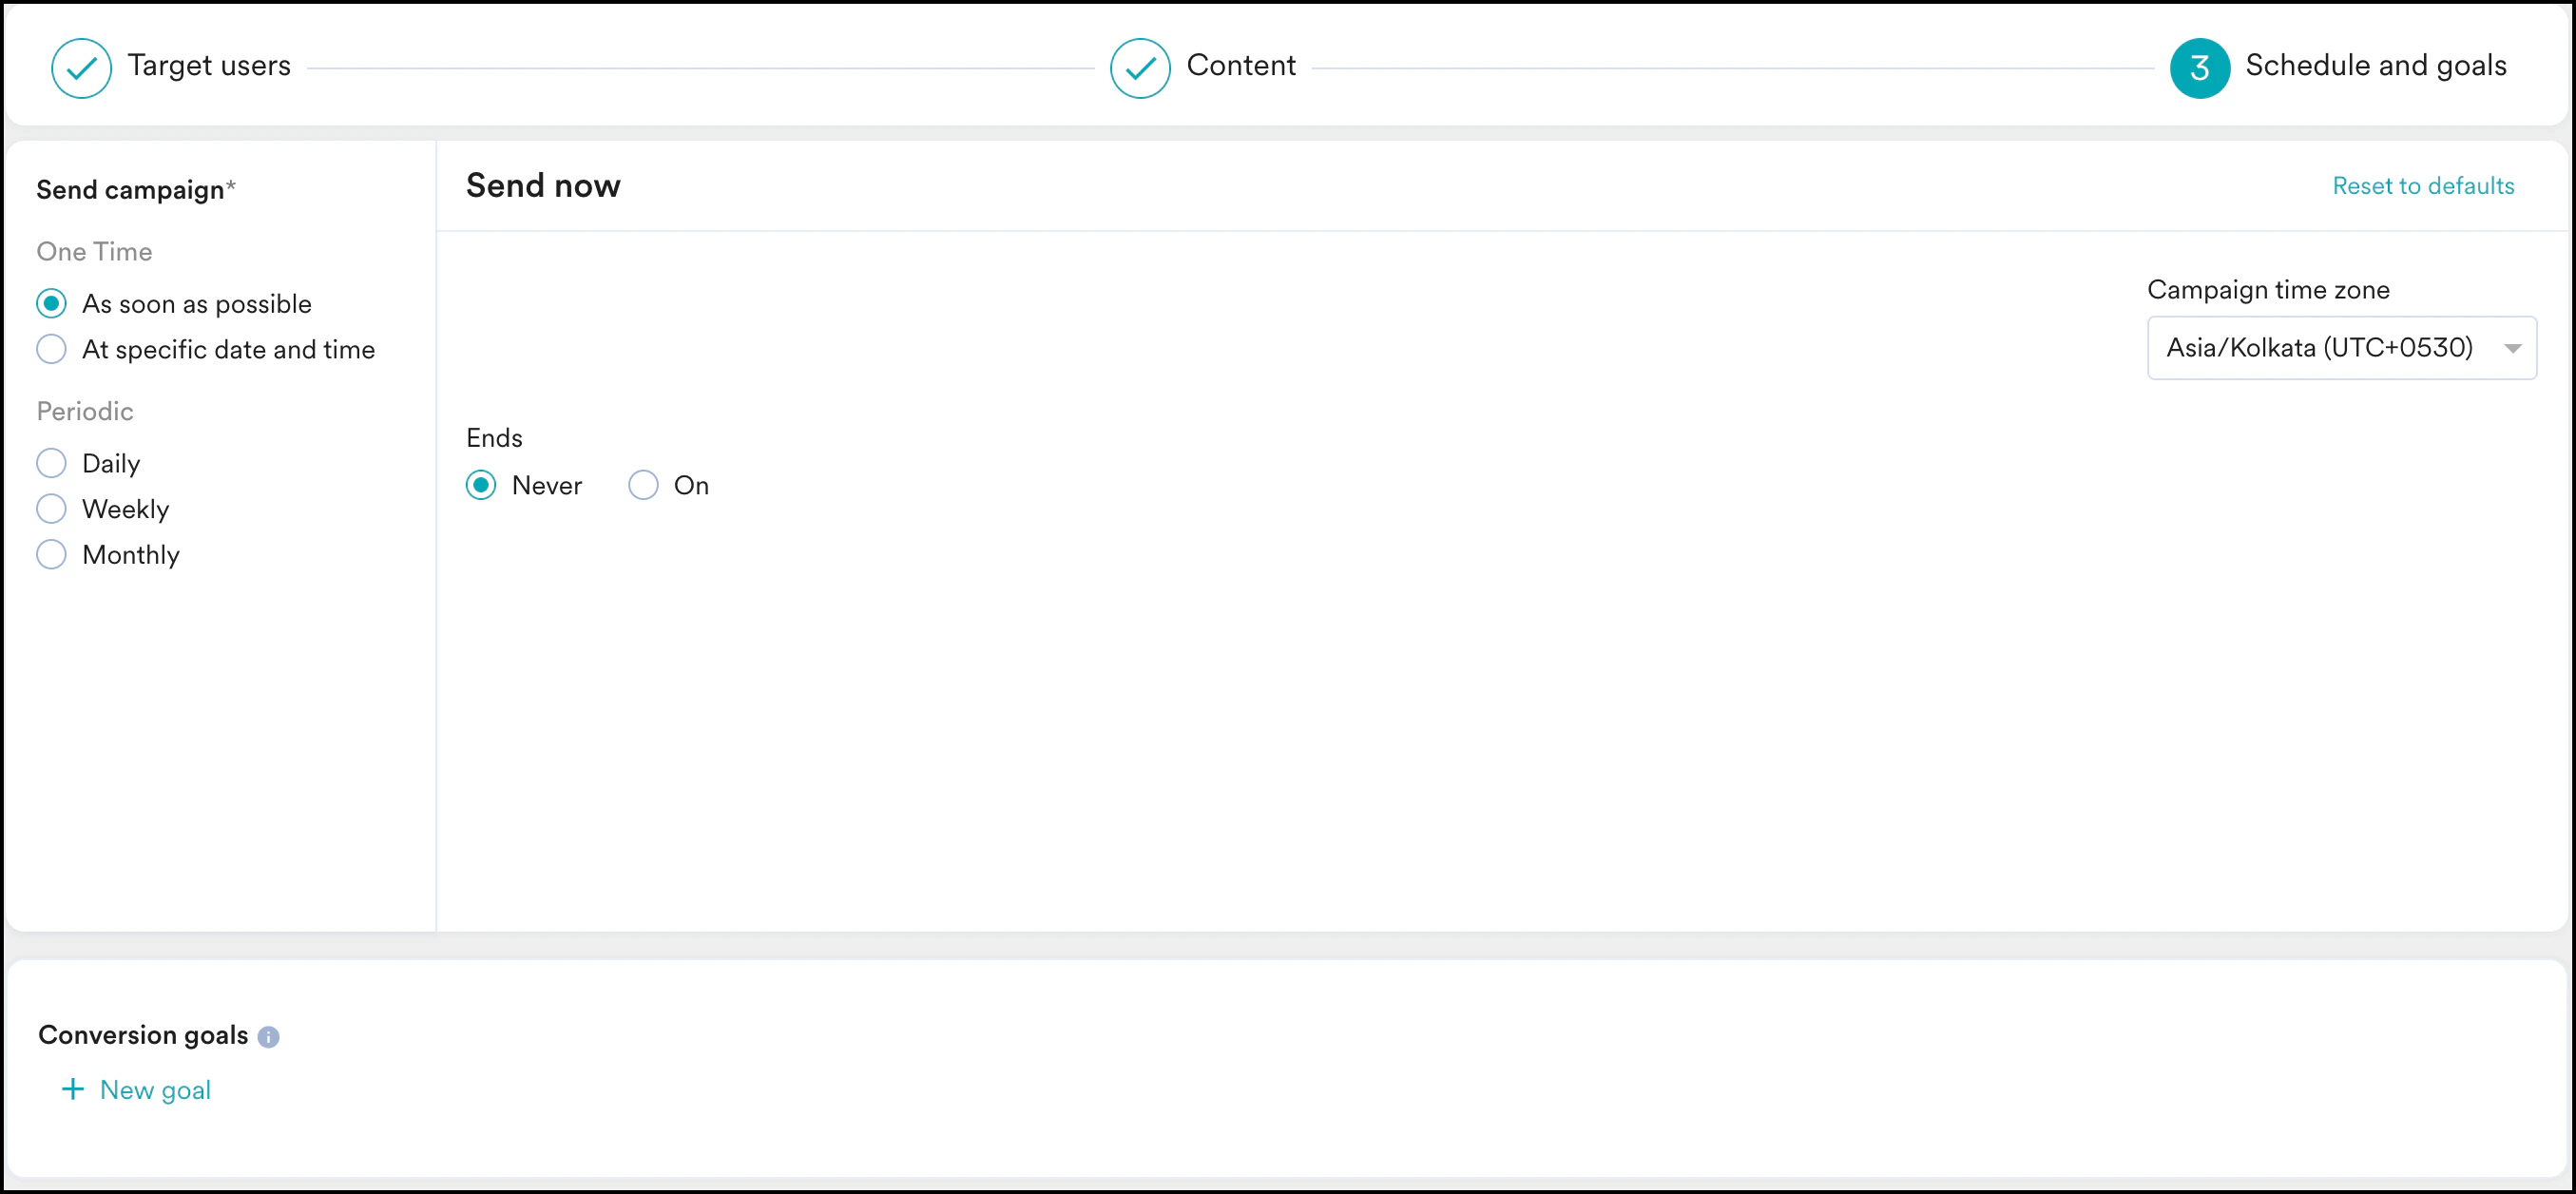
Task: Set Ends to On
Action: coord(643,485)
